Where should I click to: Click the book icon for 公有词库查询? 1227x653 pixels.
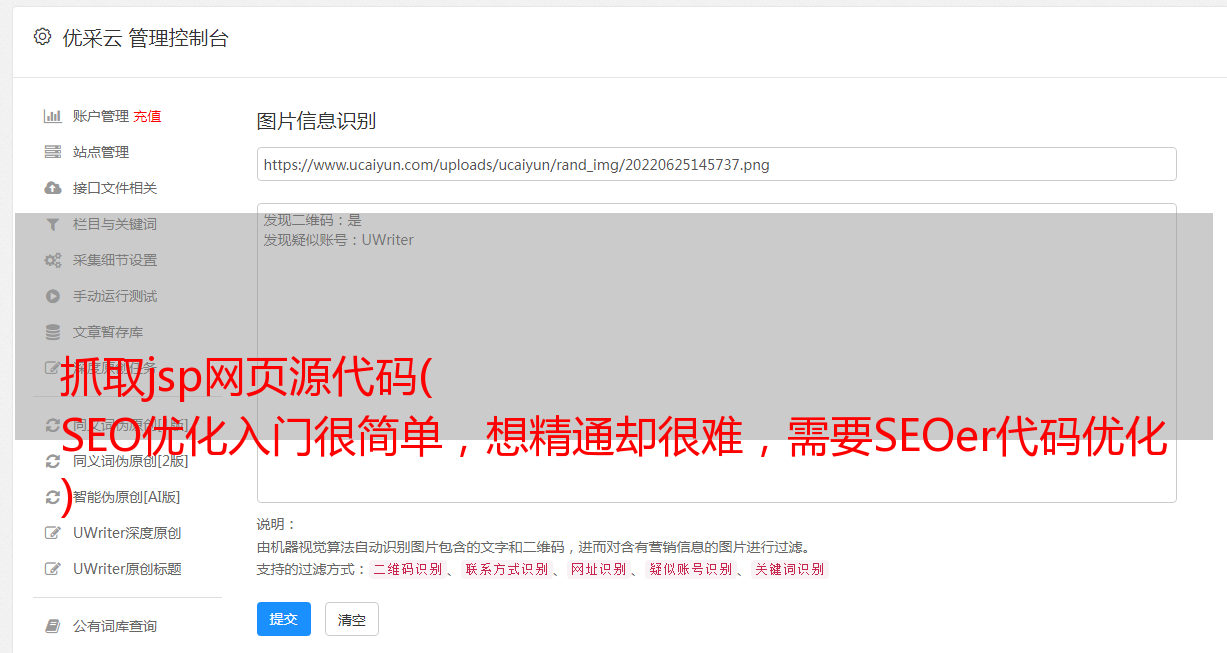click(53, 626)
